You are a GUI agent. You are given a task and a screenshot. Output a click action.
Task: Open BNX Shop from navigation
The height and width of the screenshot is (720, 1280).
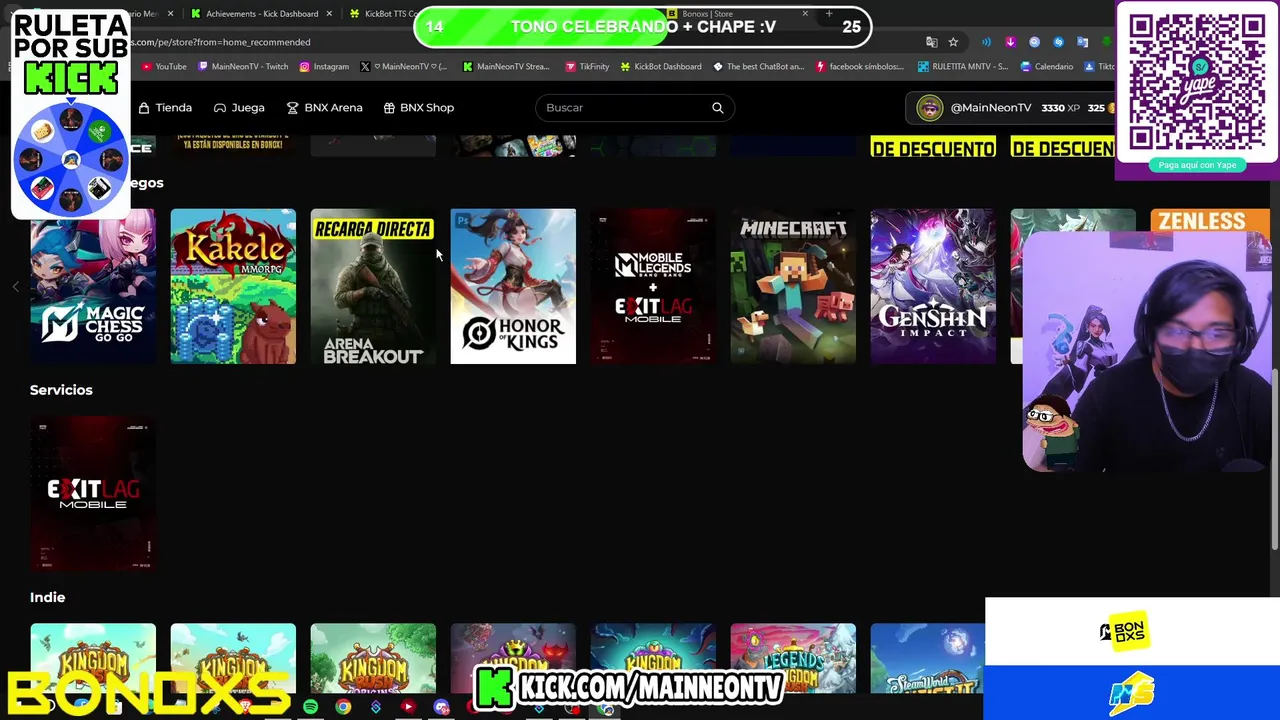click(x=418, y=107)
